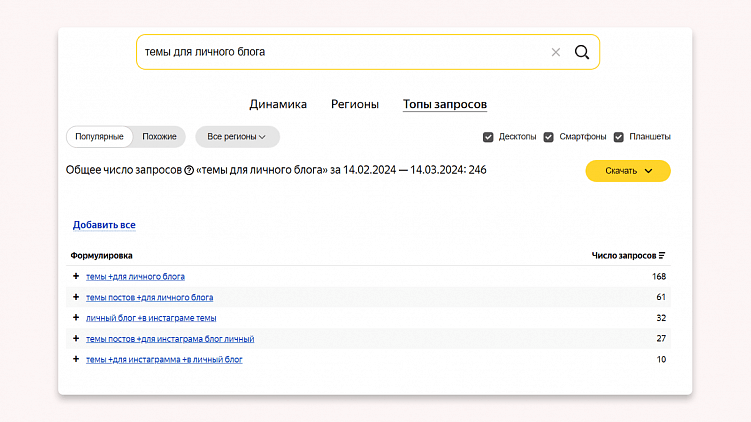
Task: Toggle the Смартфоны checkbox
Action: (549, 137)
